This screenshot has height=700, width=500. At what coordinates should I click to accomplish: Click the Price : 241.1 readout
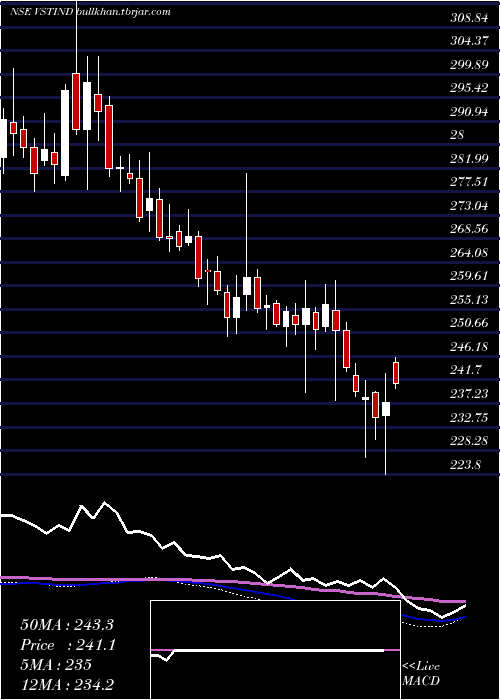coord(68,645)
